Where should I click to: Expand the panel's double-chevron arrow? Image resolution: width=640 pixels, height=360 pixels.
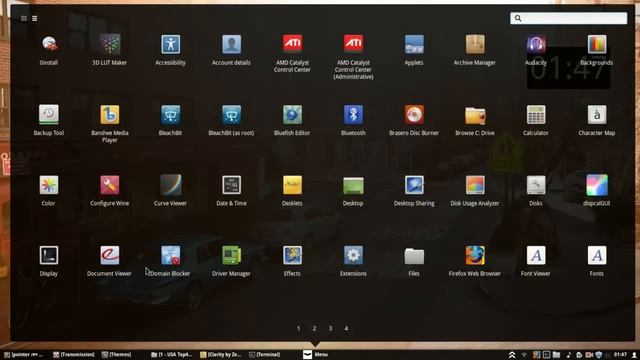(512, 355)
